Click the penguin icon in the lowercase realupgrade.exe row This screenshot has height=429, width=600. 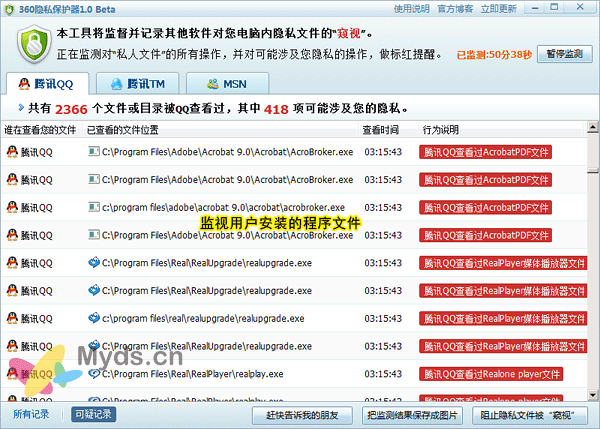tap(12, 318)
